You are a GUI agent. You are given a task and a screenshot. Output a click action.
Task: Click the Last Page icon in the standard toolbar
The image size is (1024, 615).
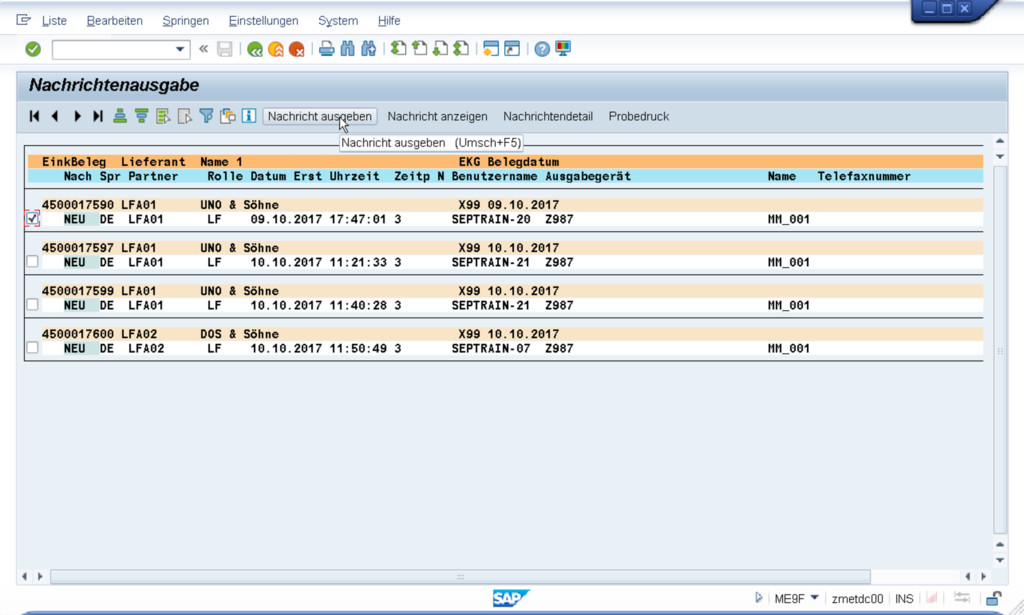pyautogui.click(x=461, y=49)
